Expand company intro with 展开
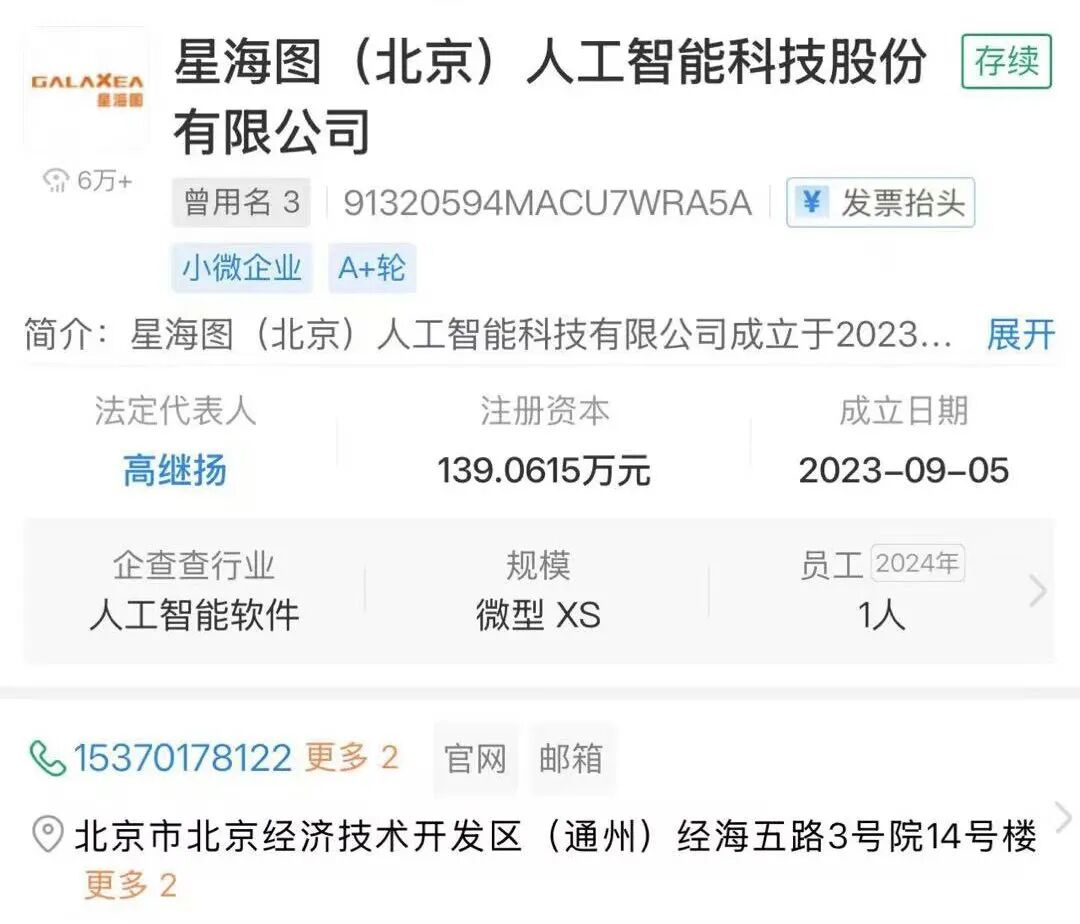The height and width of the screenshot is (924, 1080). 1020,335
